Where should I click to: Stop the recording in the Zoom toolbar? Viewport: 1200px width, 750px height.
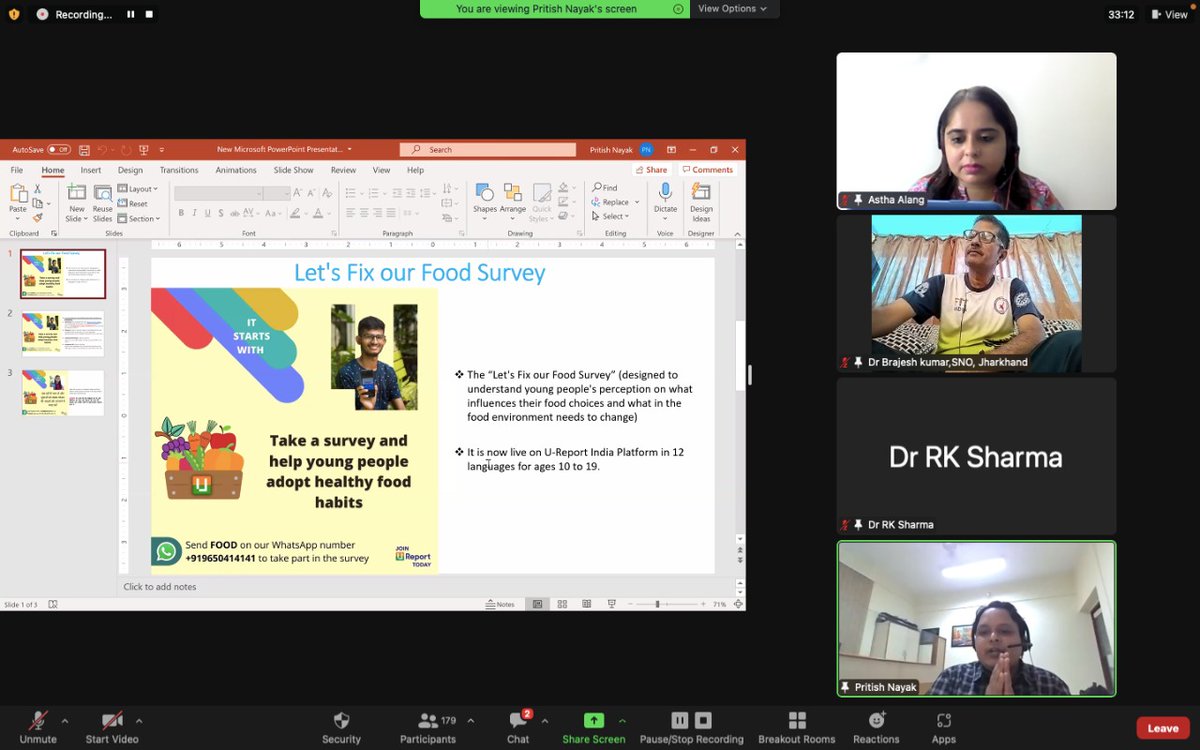click(704, 720)
